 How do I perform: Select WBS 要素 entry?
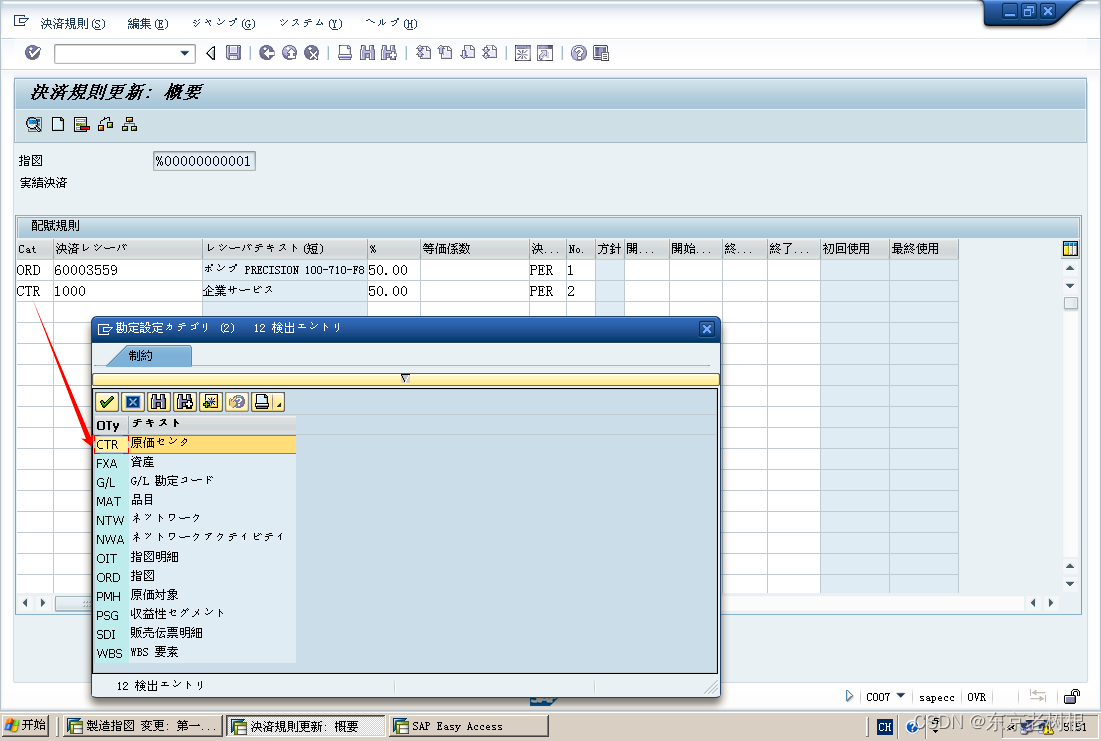coord(195,653)
